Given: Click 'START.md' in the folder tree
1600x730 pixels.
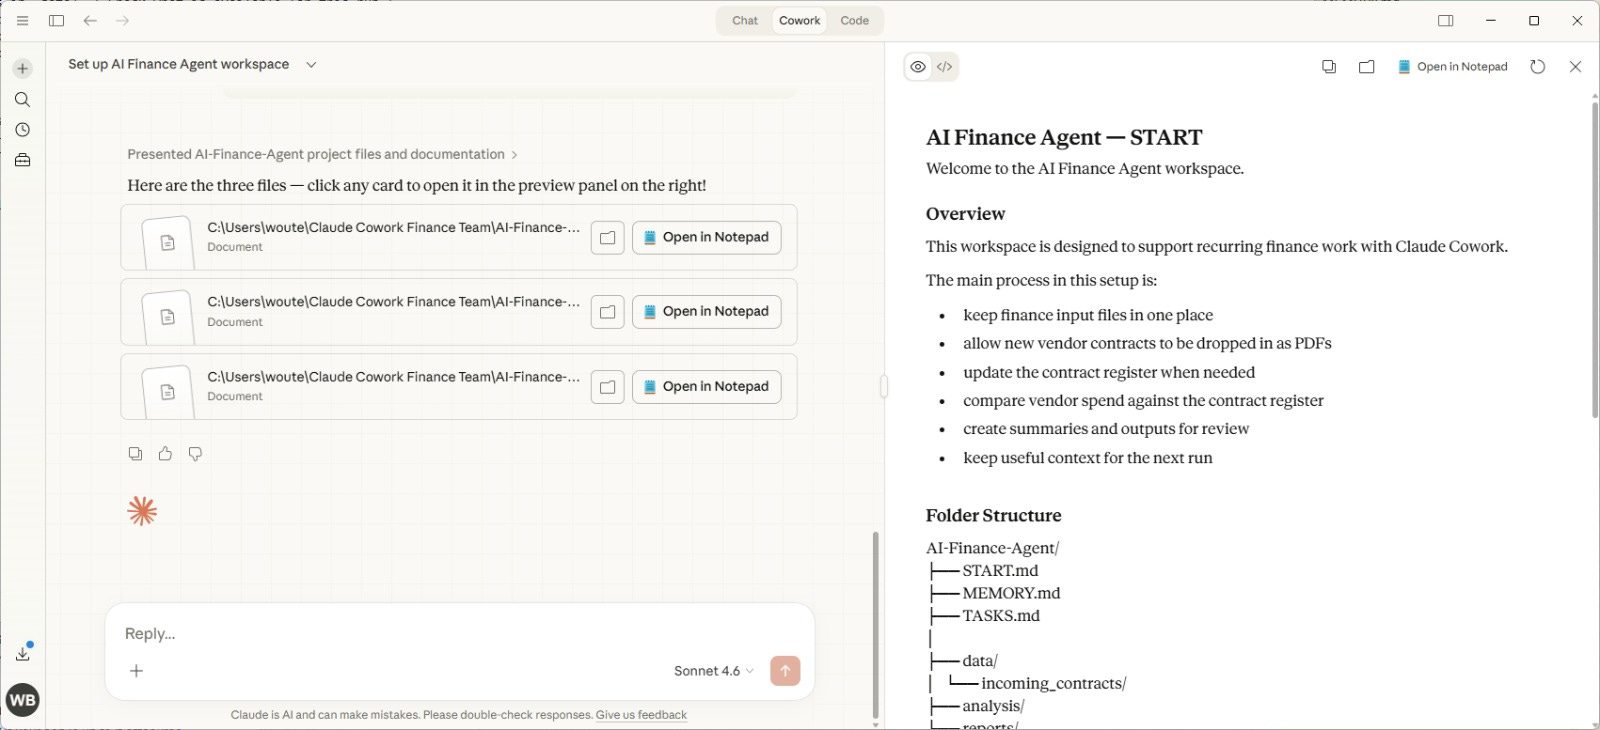Looking at the screenshot, I should (1000, 571).
